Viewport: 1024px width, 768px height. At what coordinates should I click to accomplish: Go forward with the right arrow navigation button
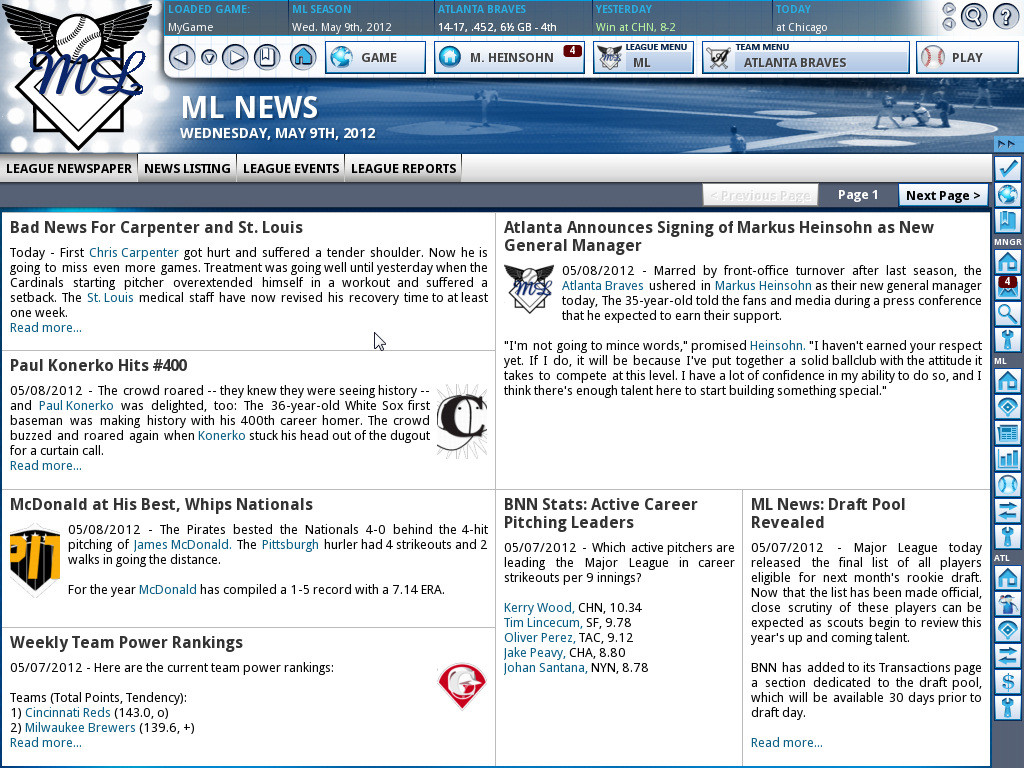click(x=235, y=57)
